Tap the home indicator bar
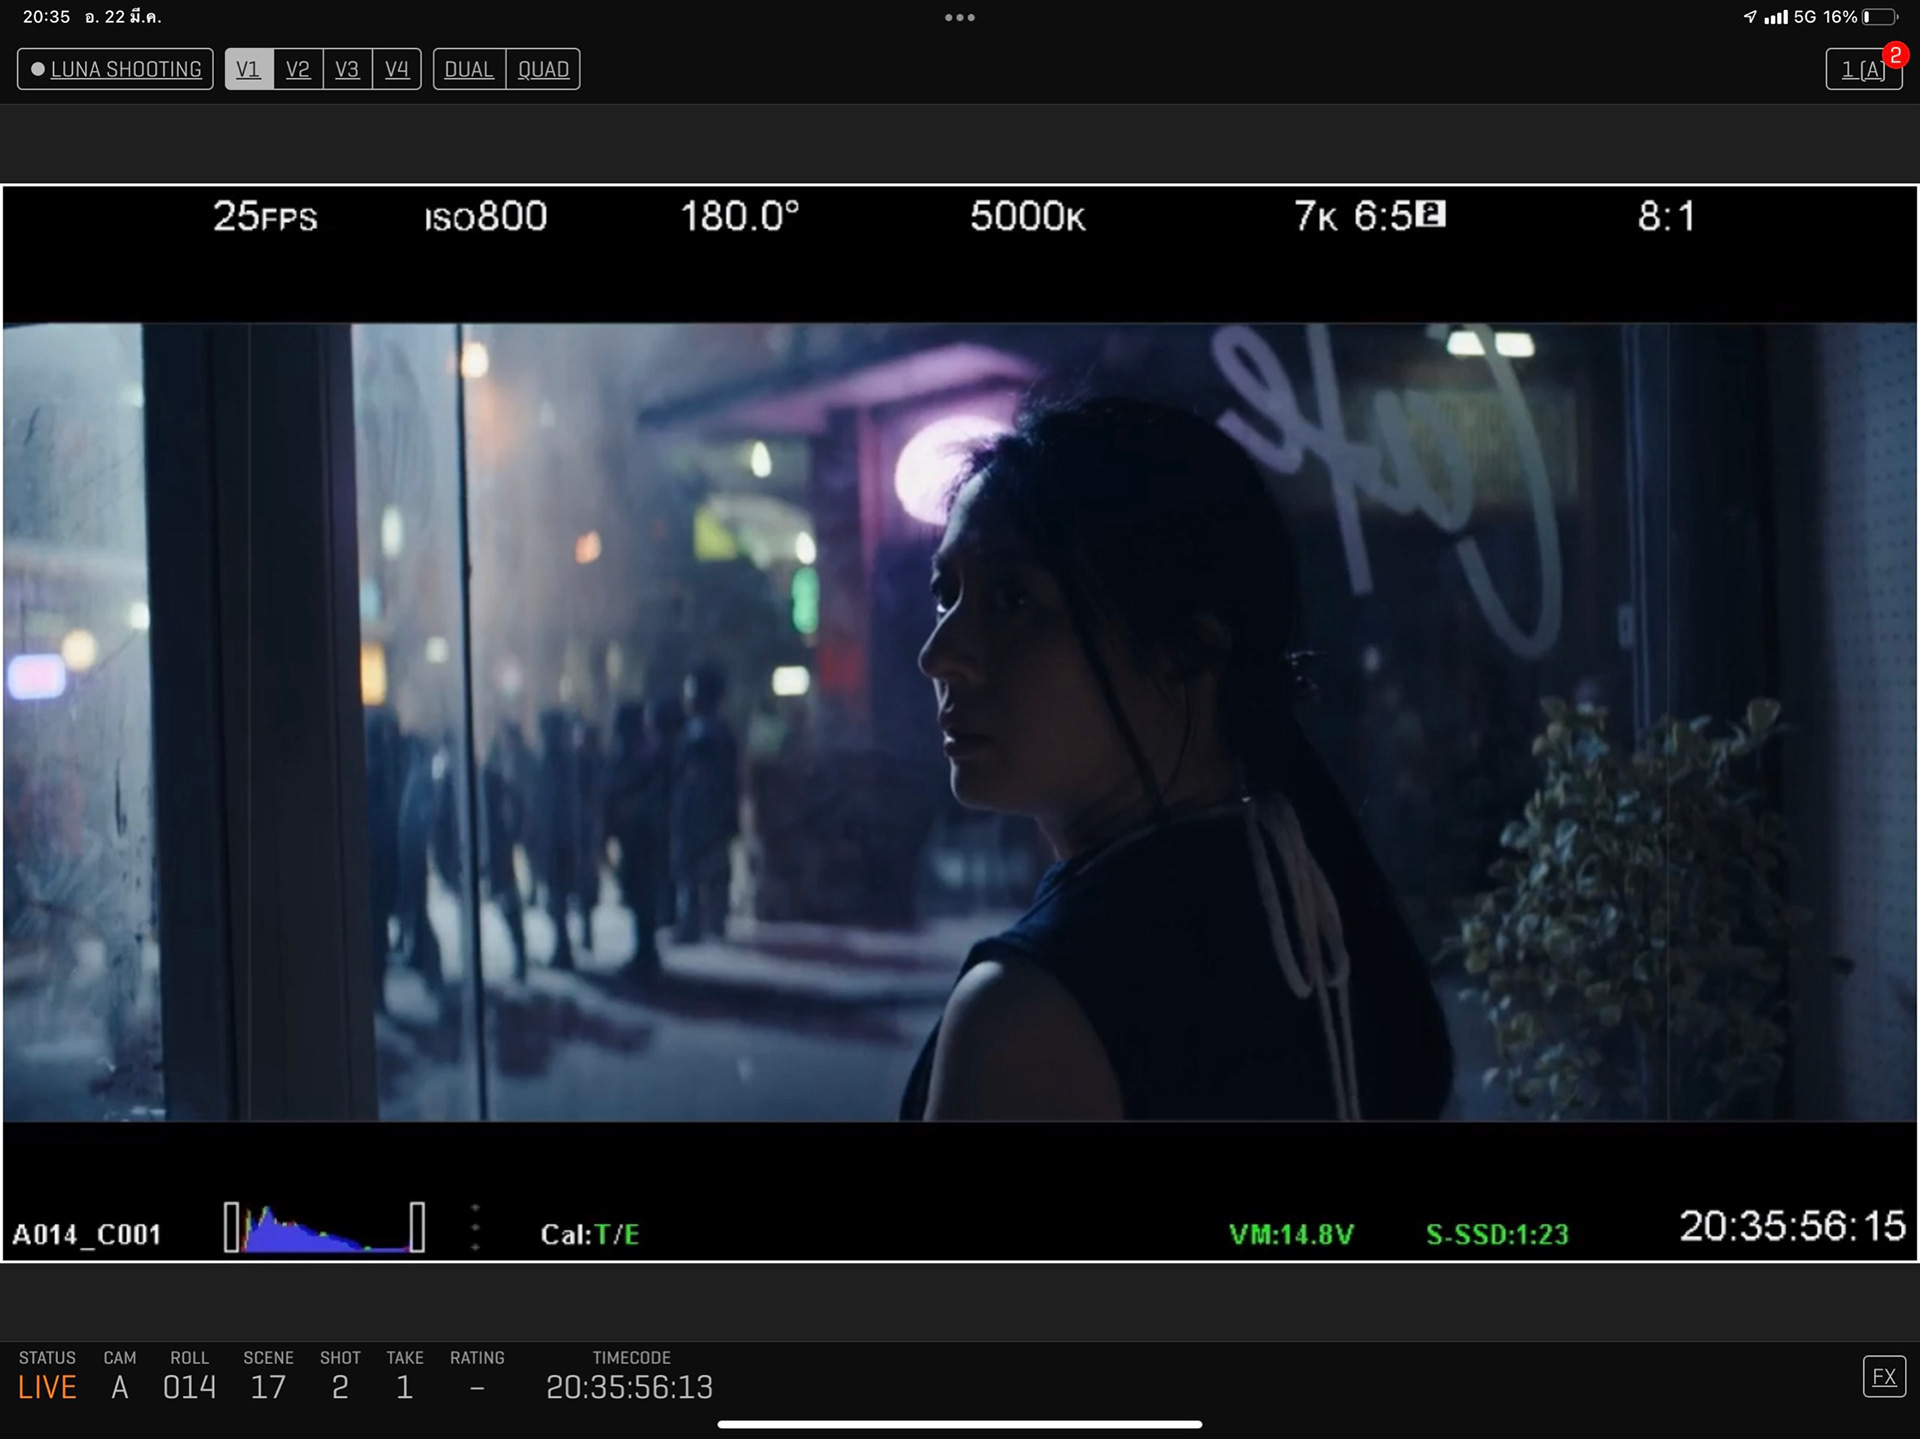 (959, 1424)
